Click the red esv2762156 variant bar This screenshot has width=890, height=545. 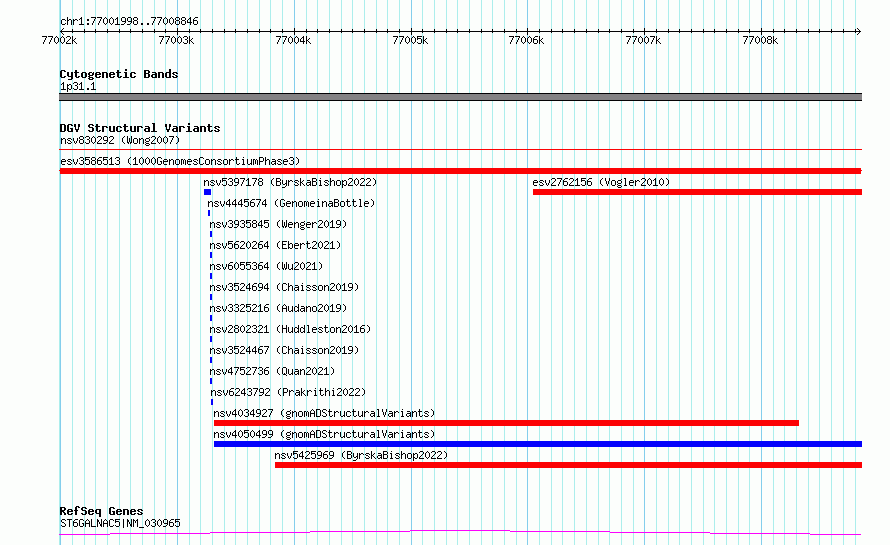(697, 192)
